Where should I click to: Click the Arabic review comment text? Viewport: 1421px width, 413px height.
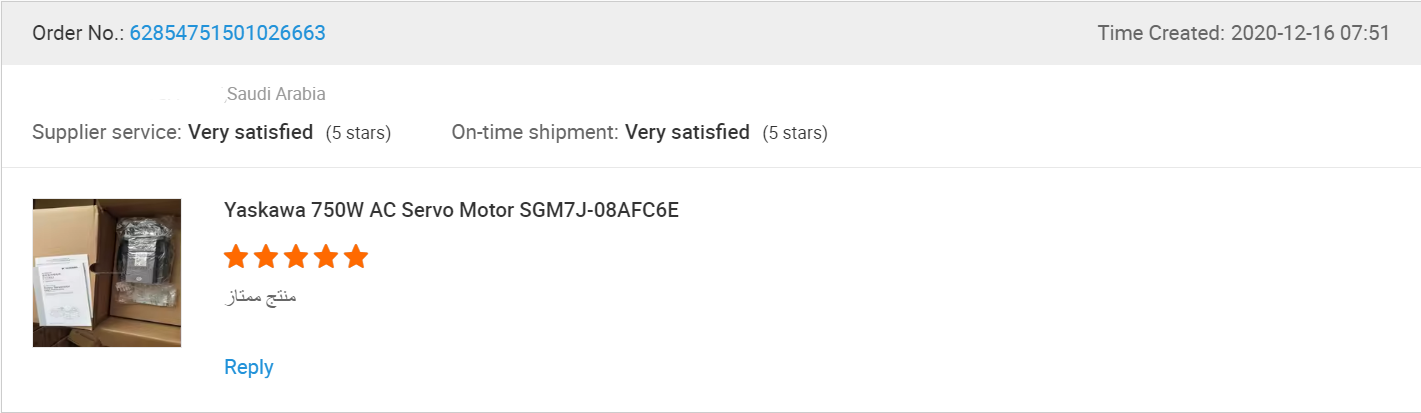261,297
